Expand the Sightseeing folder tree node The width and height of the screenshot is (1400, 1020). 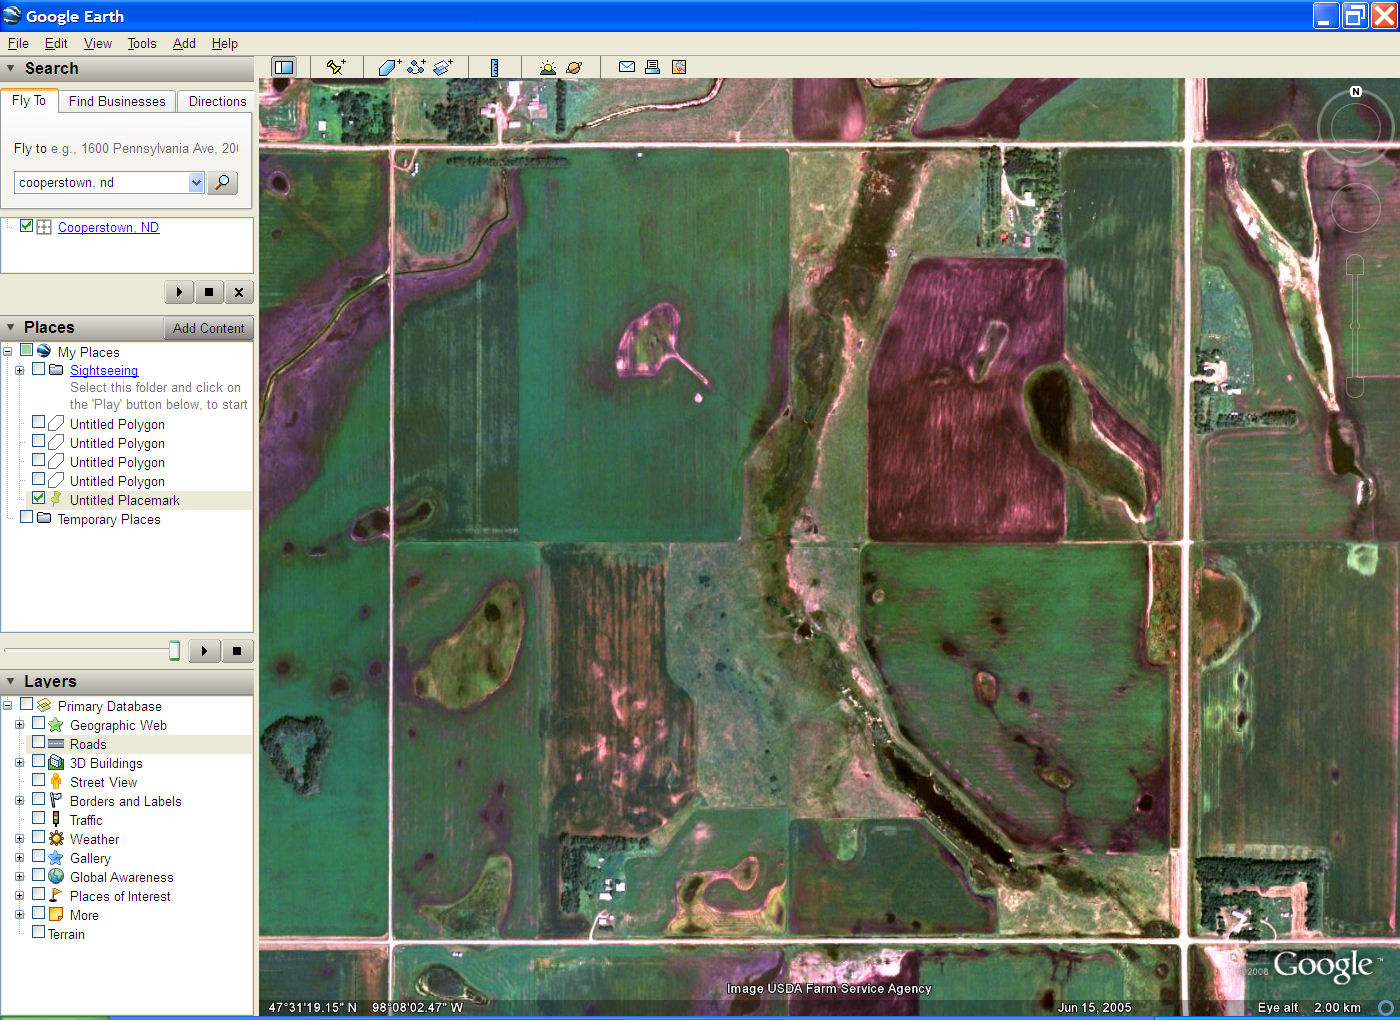(x=19, y=370)
